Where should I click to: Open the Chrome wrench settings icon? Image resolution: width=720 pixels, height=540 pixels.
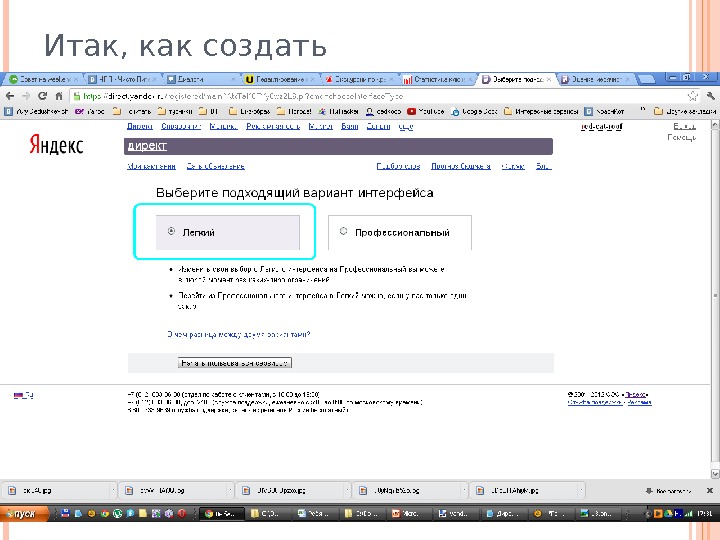711,96
